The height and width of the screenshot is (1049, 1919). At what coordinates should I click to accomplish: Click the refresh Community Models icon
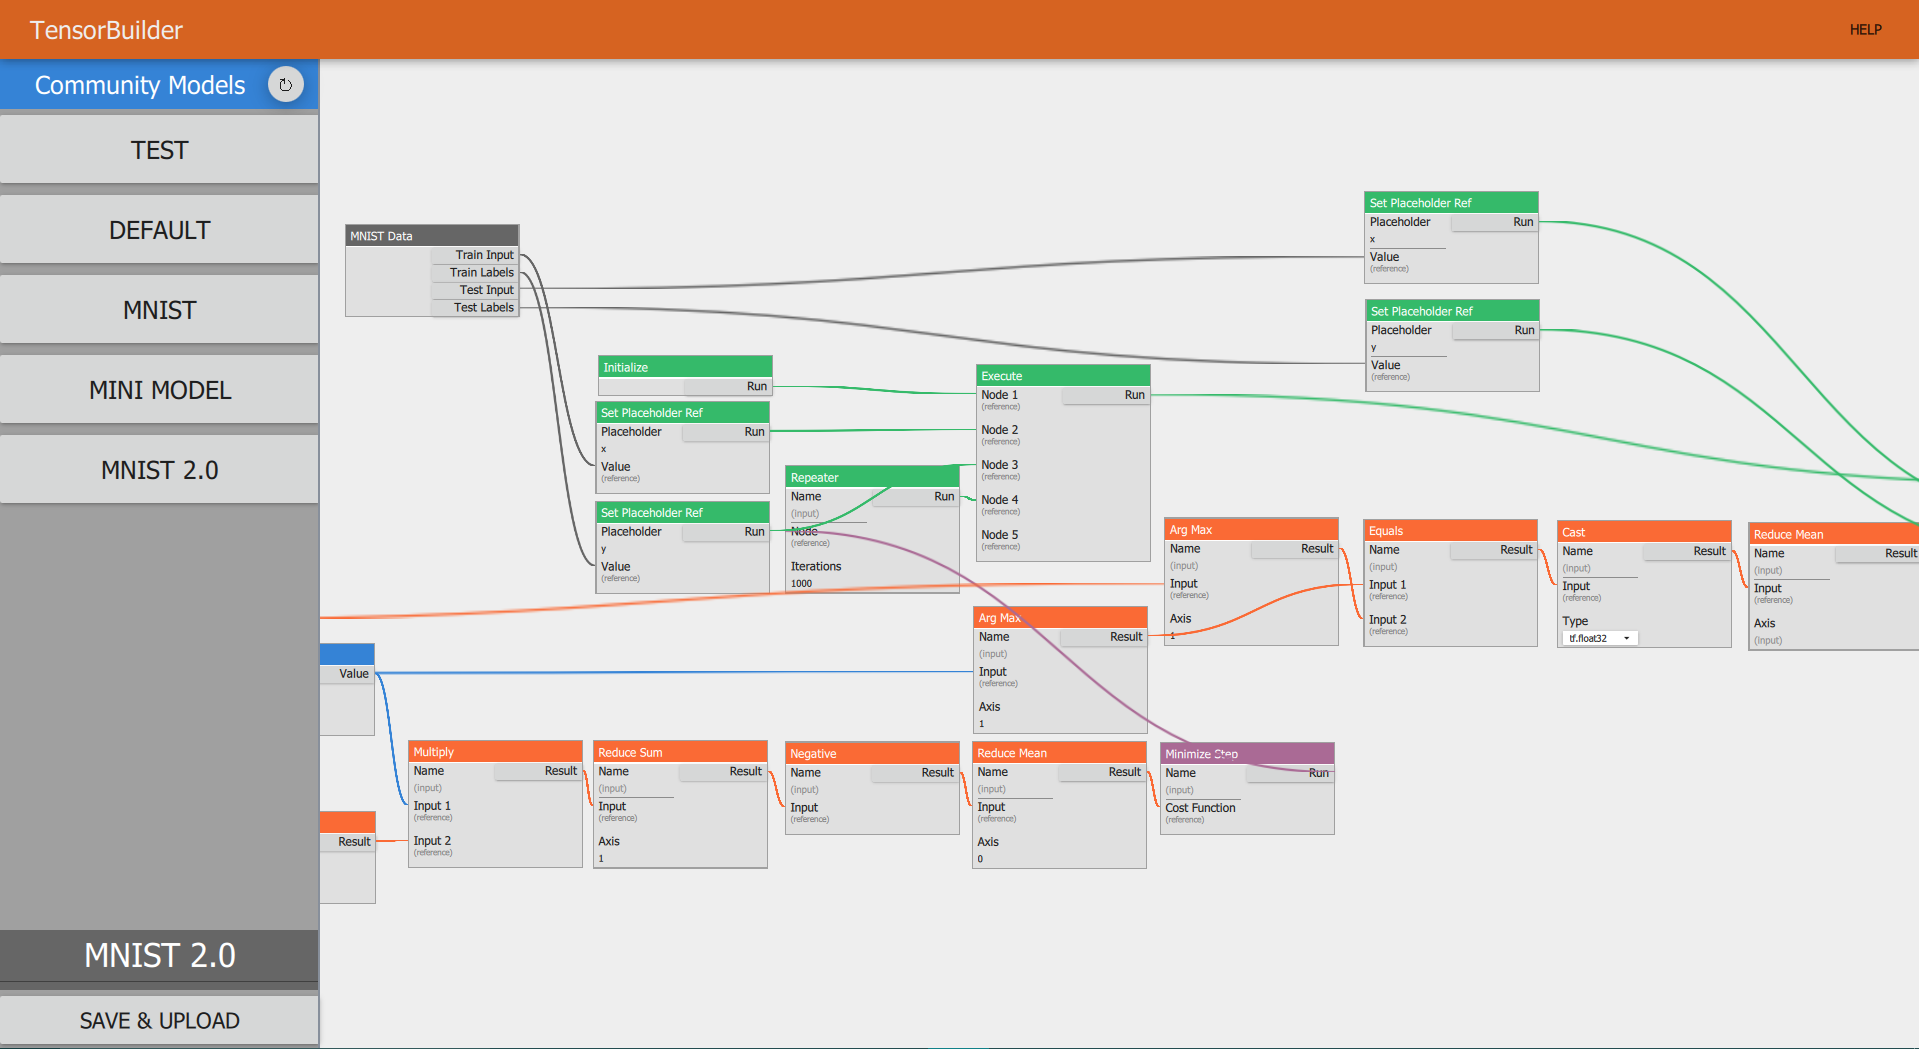click(x=285, y=85)
